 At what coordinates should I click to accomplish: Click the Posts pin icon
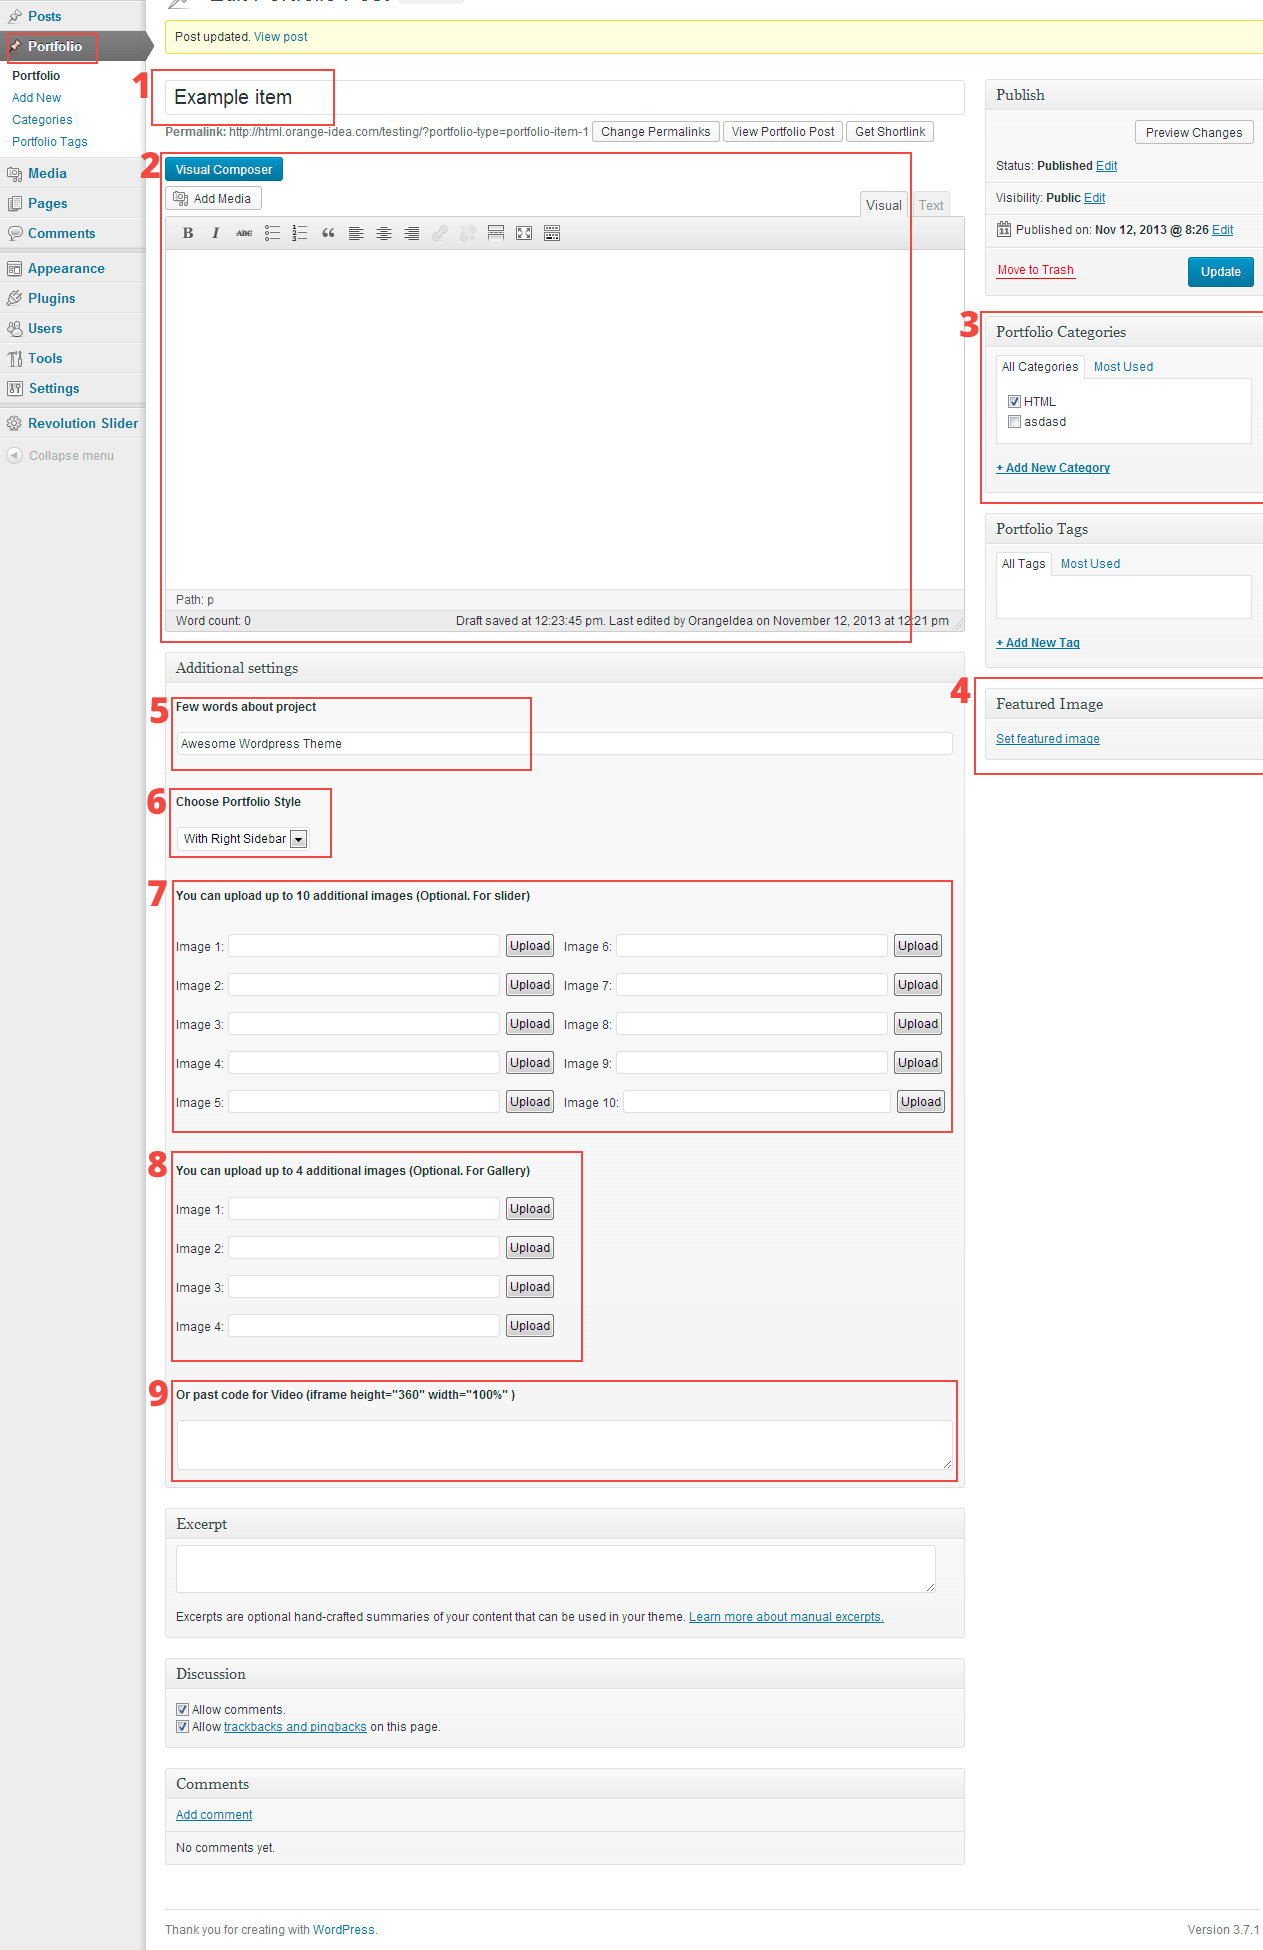14,17
